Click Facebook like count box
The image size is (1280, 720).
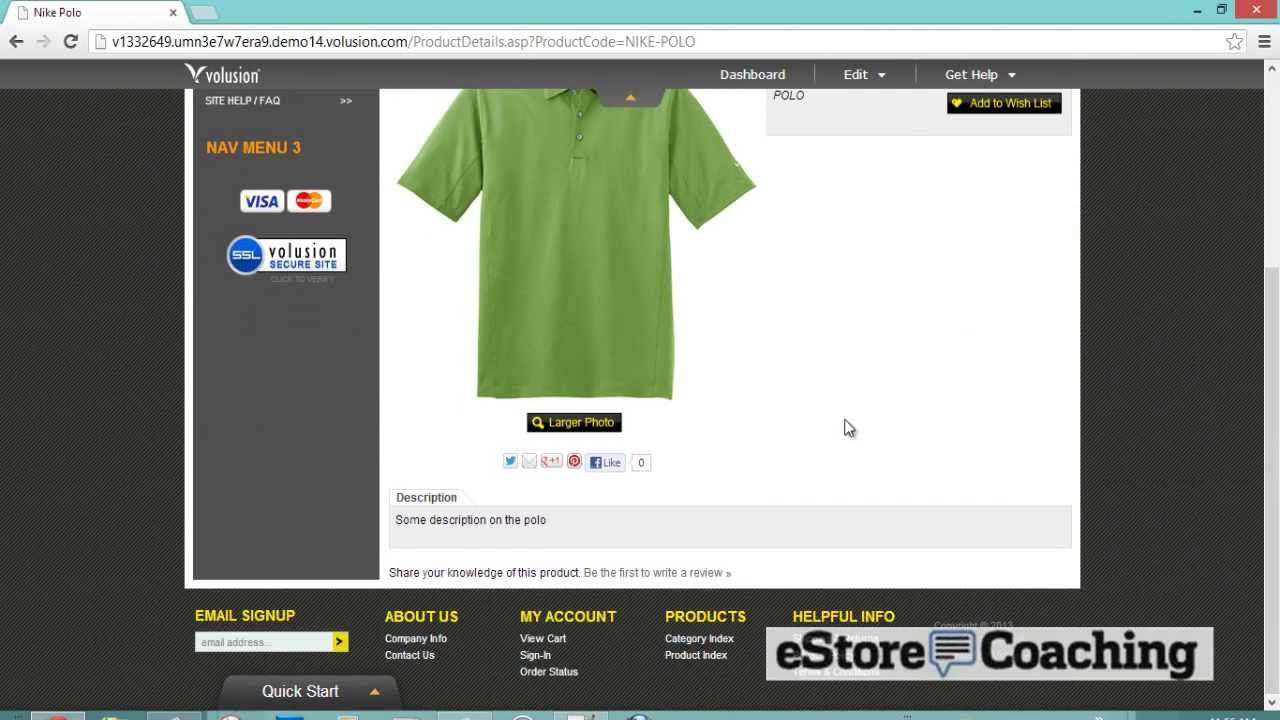641,462
